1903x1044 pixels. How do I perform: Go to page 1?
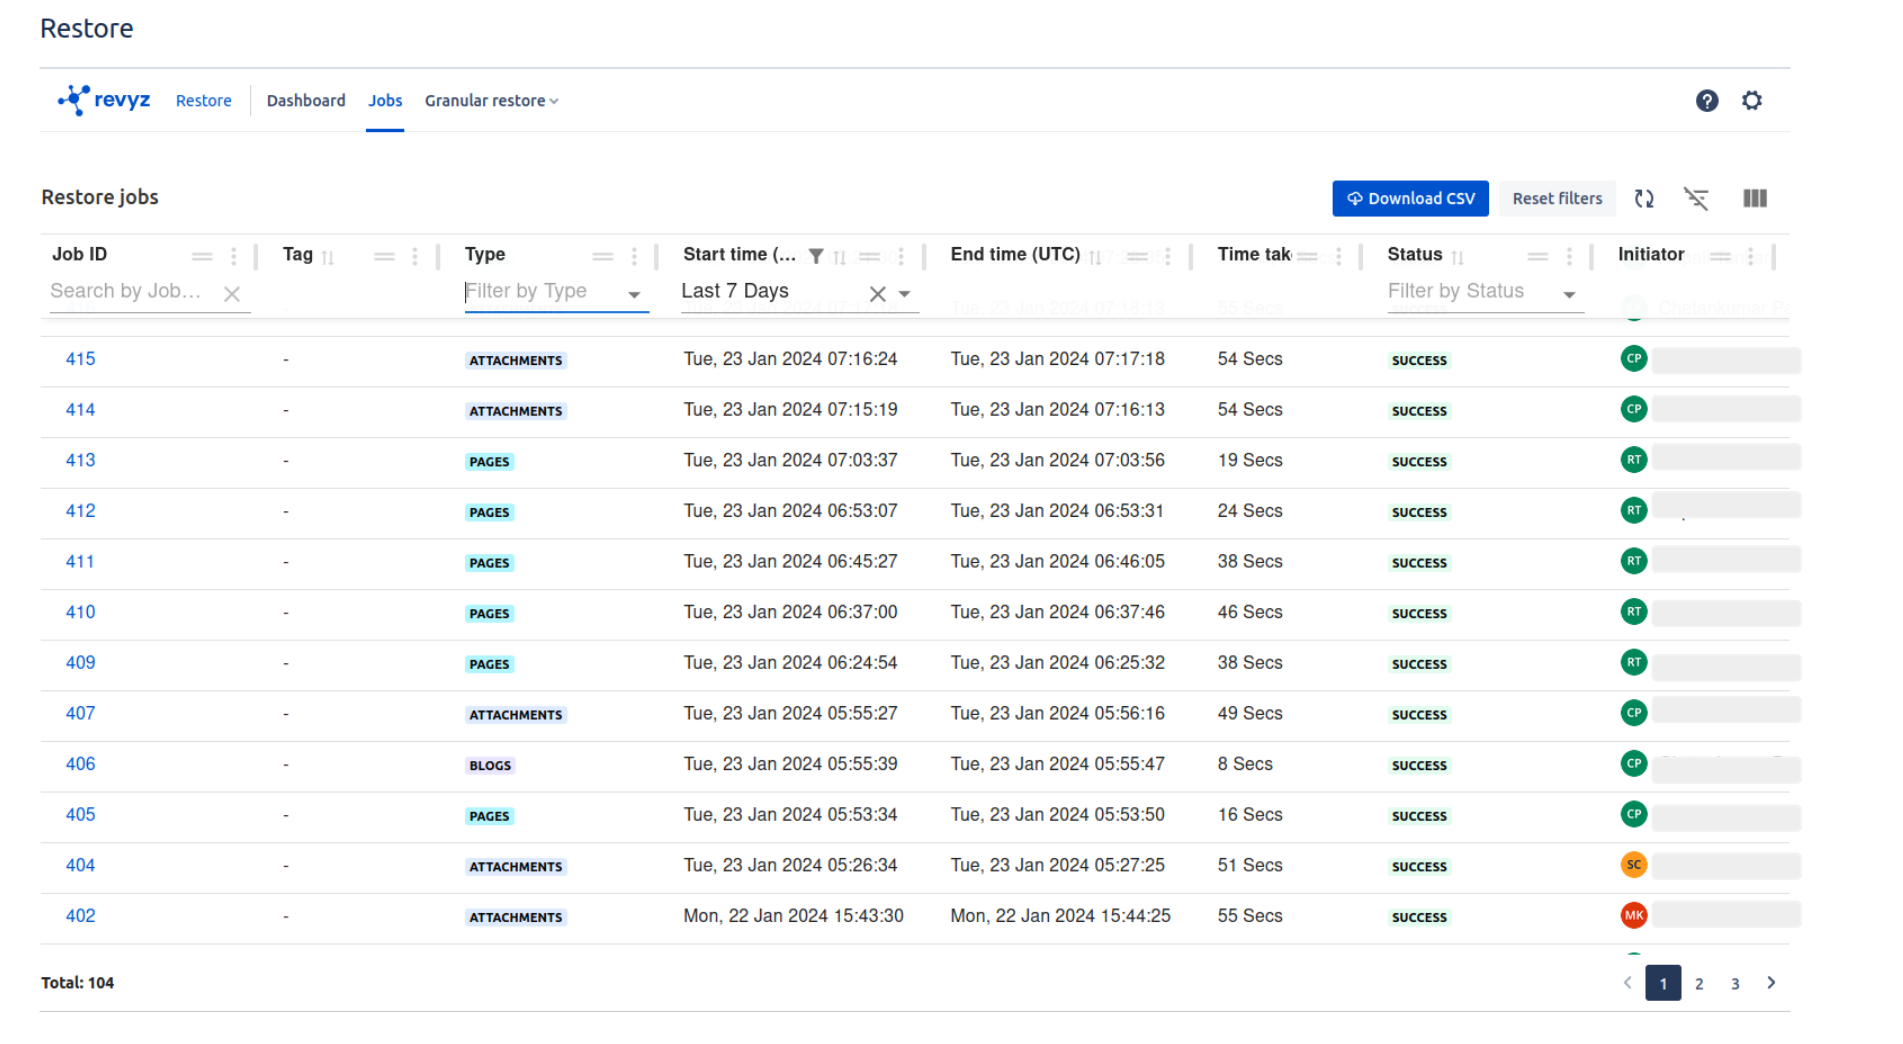[1663, 983]
